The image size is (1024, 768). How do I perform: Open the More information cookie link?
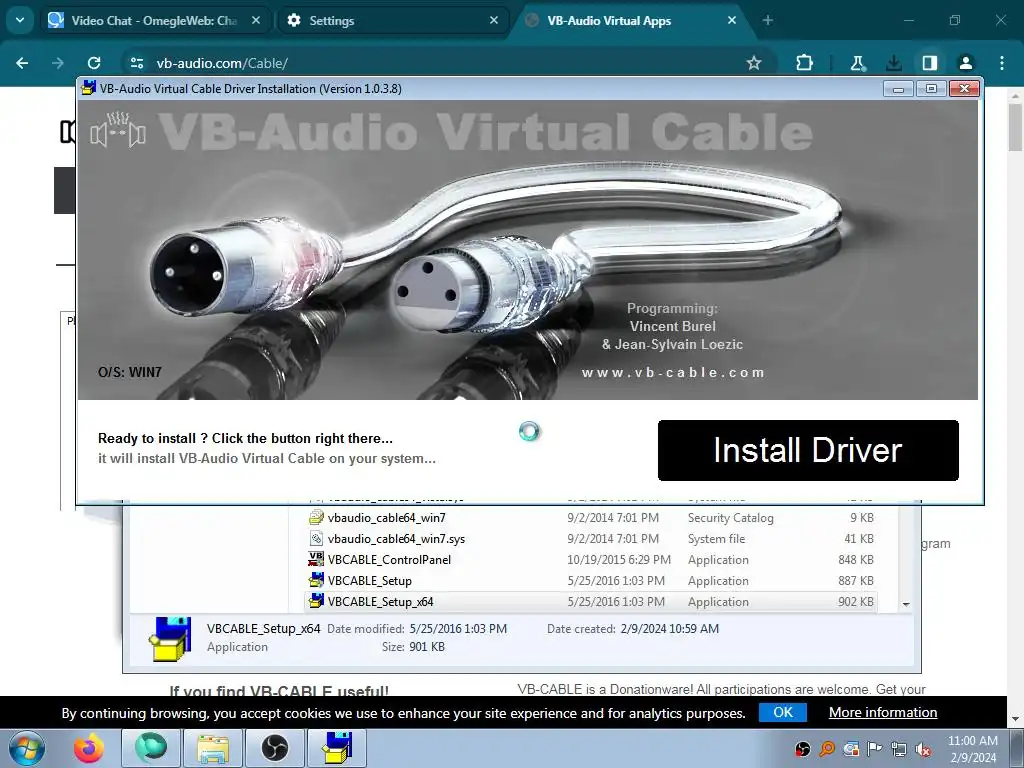tap(883, 712)
